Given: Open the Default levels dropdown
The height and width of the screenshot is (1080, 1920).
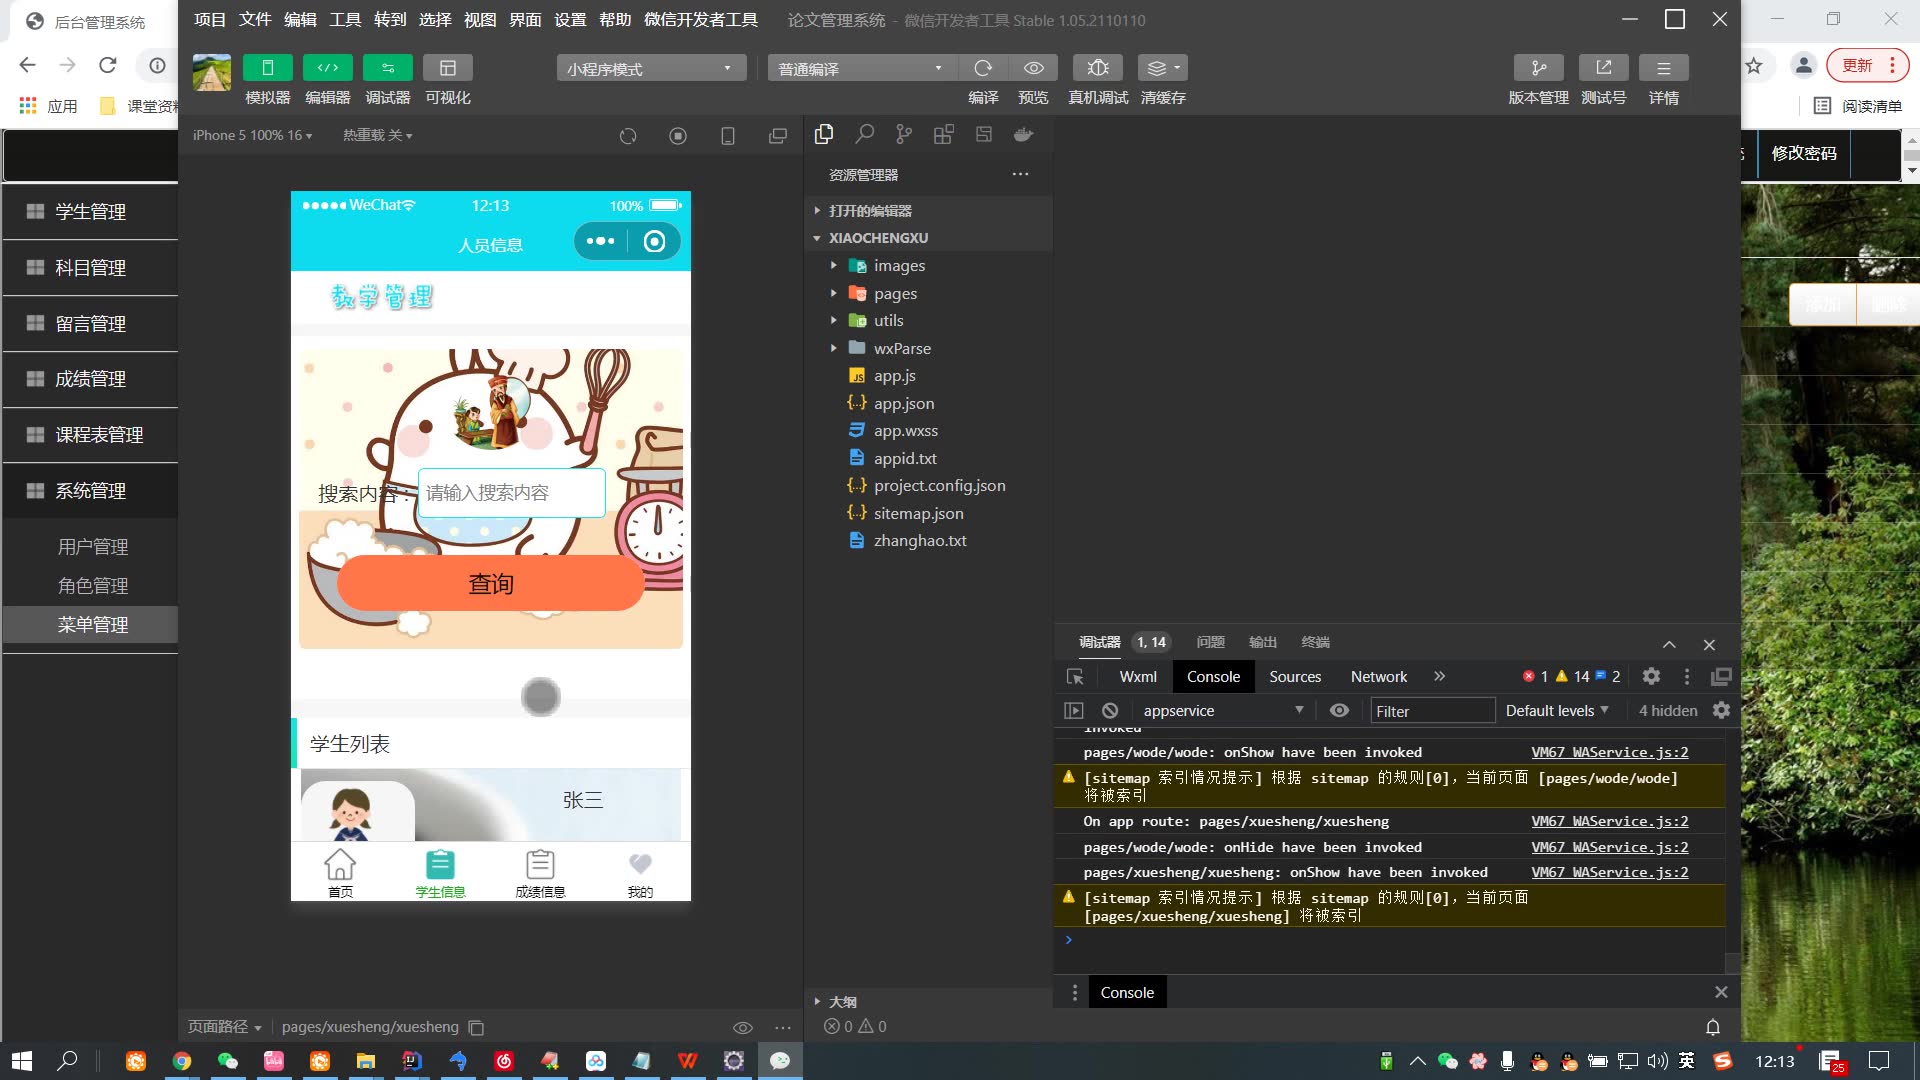Looking at the screenshot, I should point(1556,711).
